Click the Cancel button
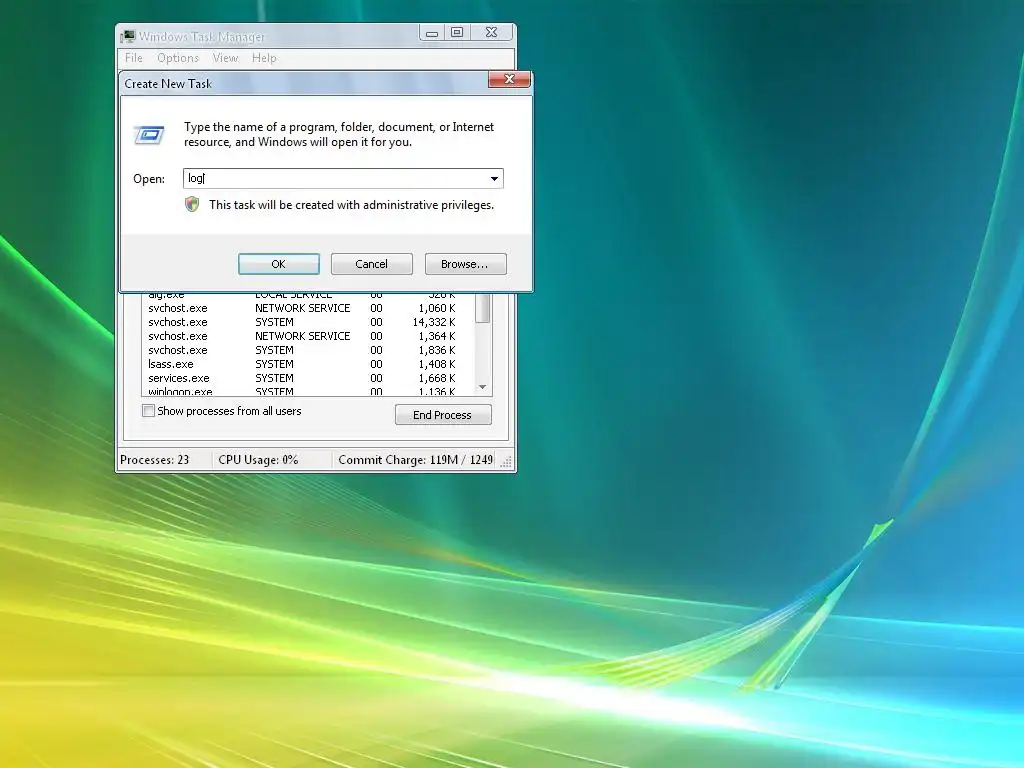This screenshot has height=768, width=1024. pyautogui.click(x=372, y=264)
